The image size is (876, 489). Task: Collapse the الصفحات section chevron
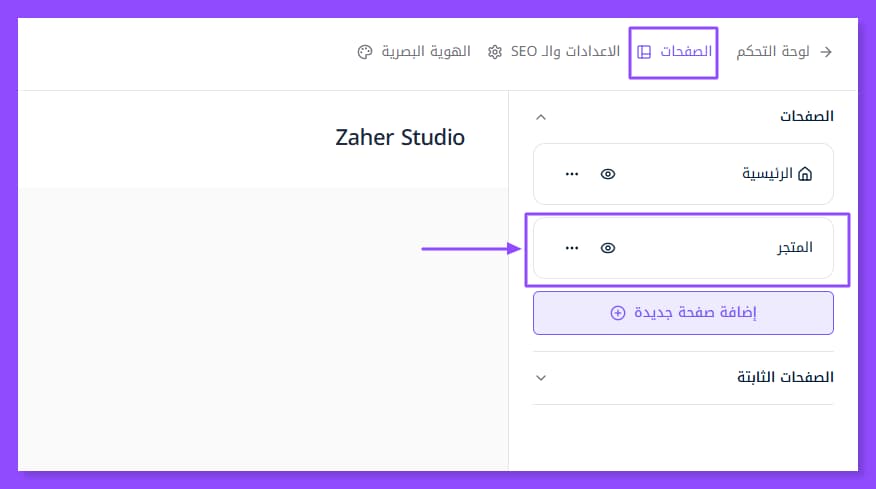click(x=541, y=117)
